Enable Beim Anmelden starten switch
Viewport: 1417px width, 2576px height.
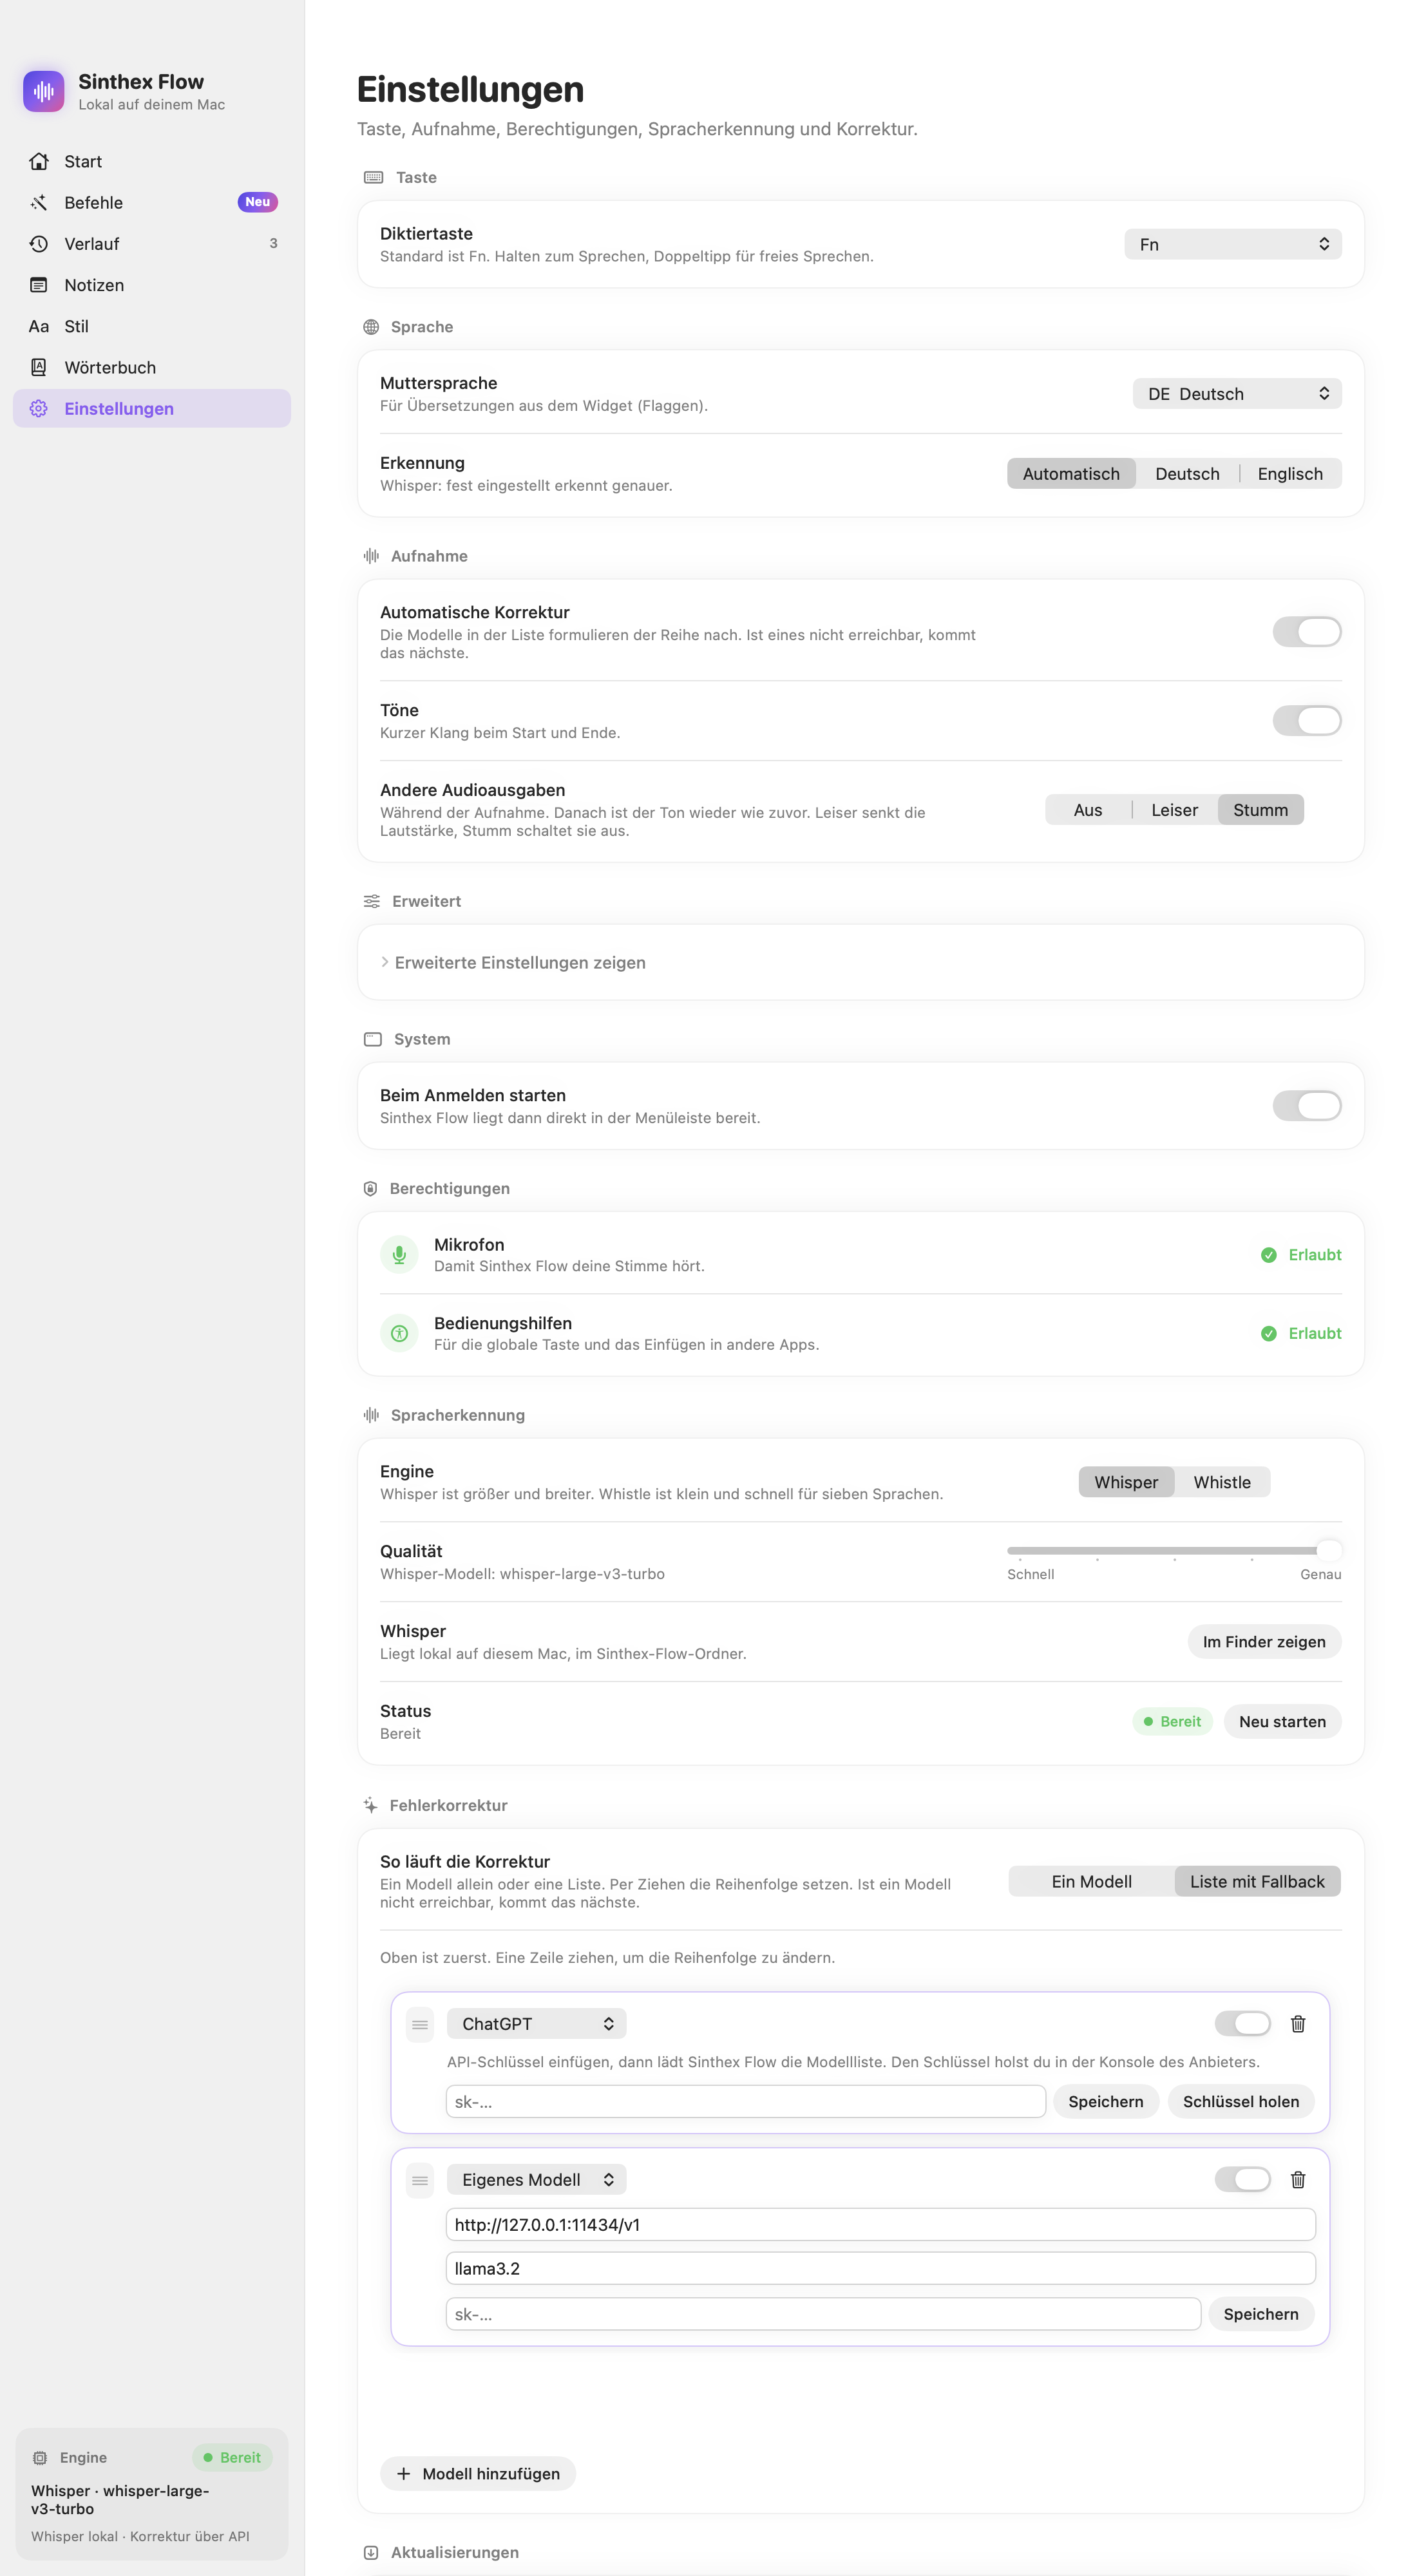tap(1306, 1105)
